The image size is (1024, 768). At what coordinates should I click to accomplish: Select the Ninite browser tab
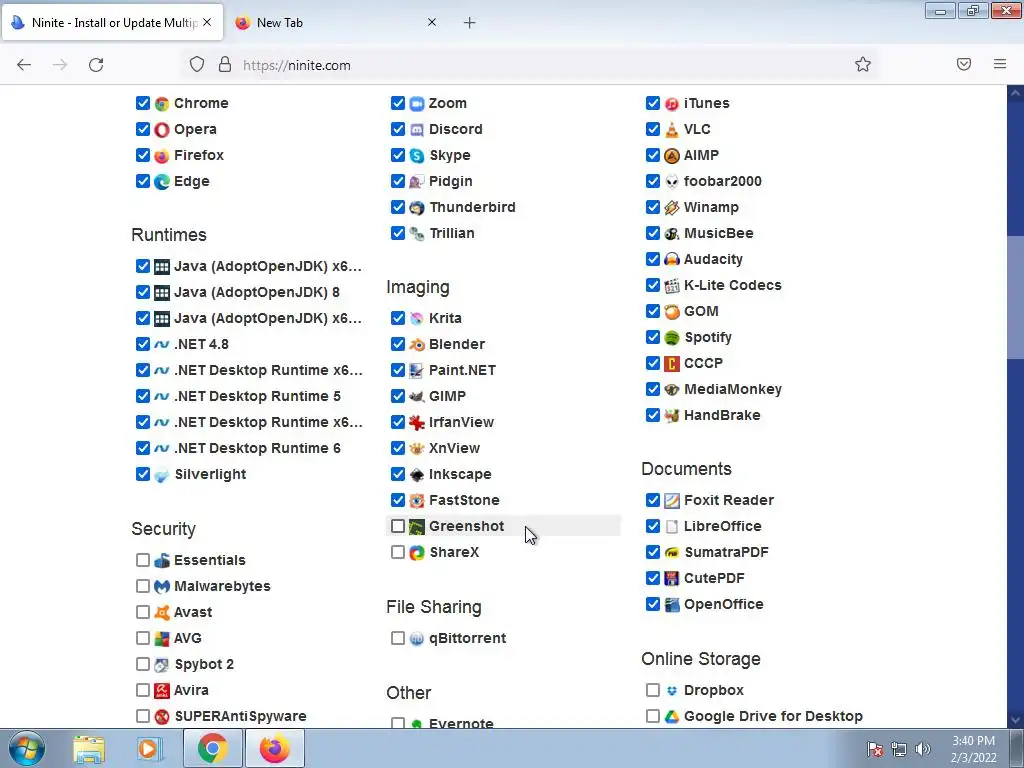[112, 23]
